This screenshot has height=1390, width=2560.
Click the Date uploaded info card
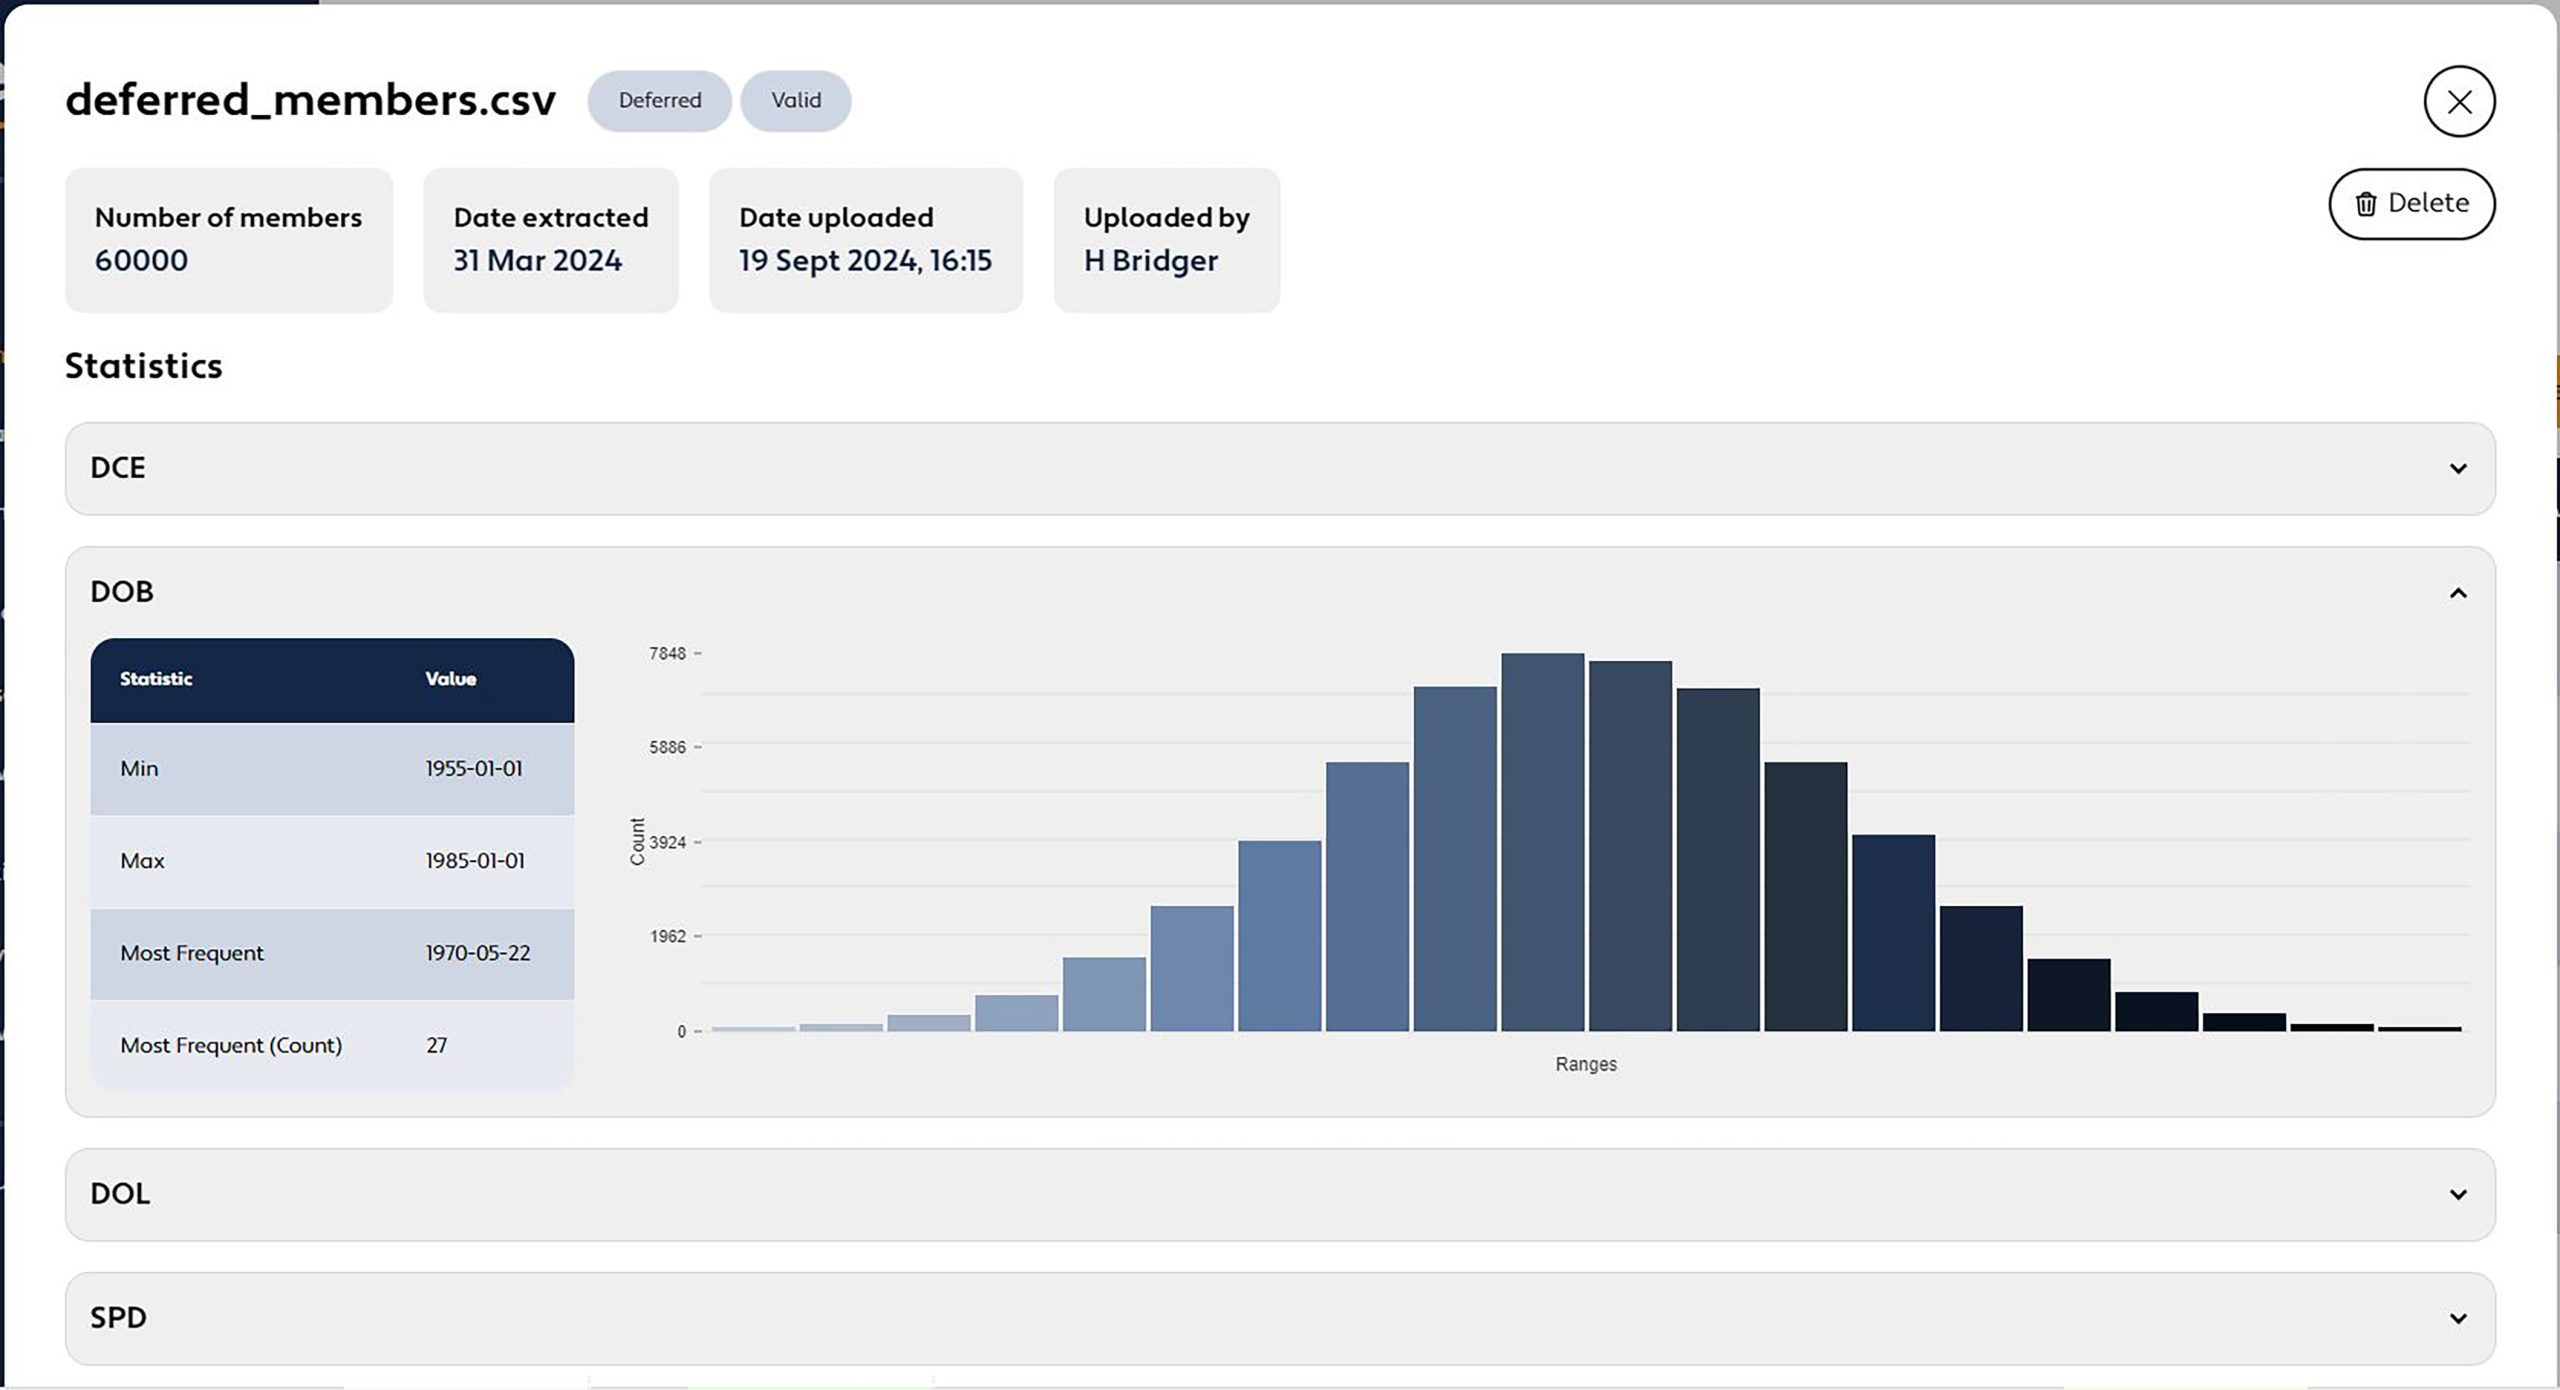click(865, 240)
